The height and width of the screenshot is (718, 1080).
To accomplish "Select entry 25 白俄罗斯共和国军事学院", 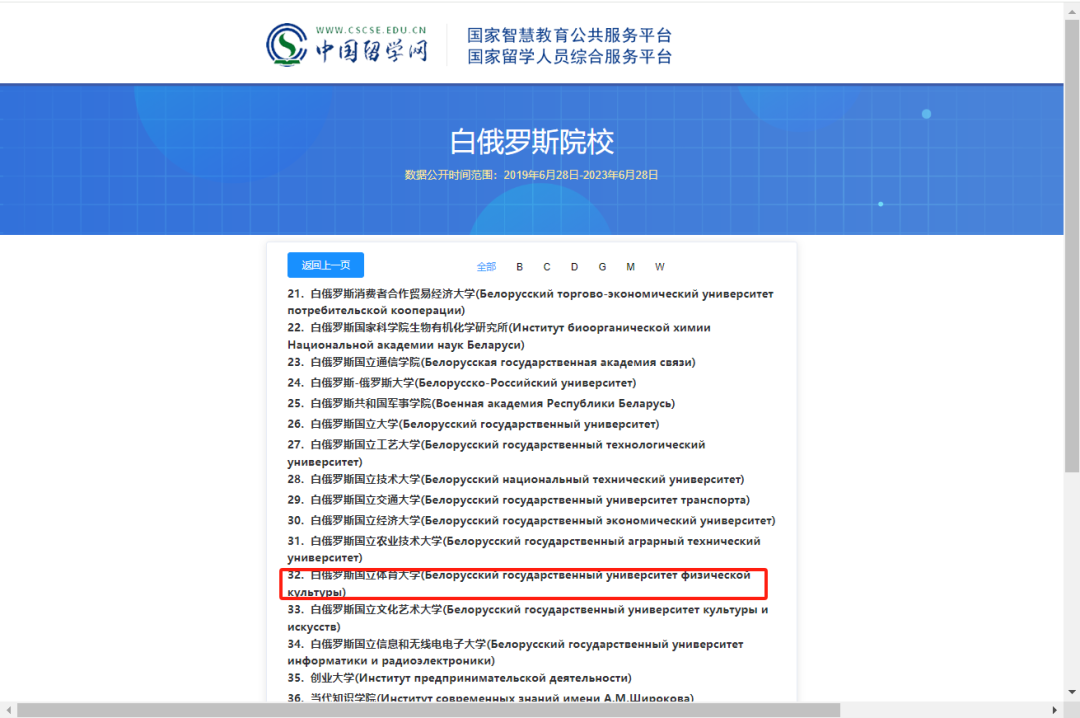I will 481,404.
